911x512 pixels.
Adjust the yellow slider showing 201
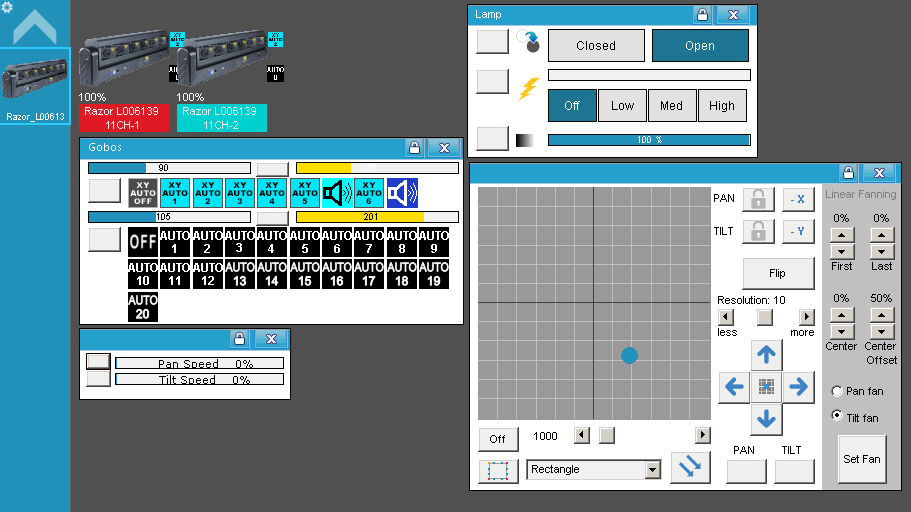pos(377,217)
